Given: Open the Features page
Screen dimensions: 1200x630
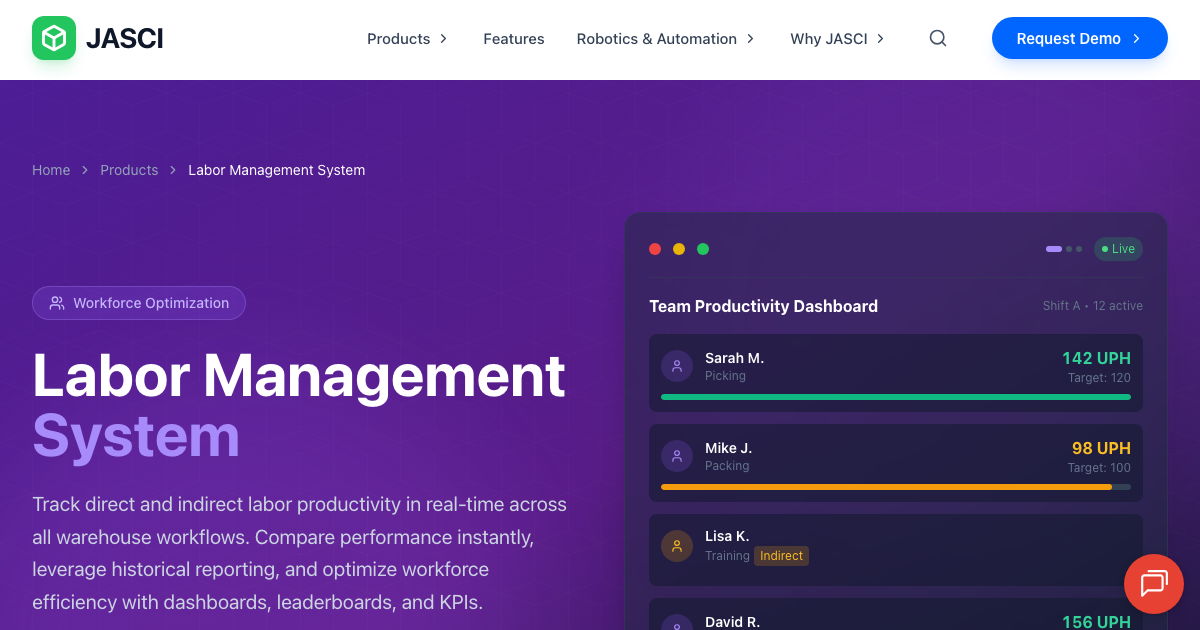Looking at the screenshot, I should 514,39.
